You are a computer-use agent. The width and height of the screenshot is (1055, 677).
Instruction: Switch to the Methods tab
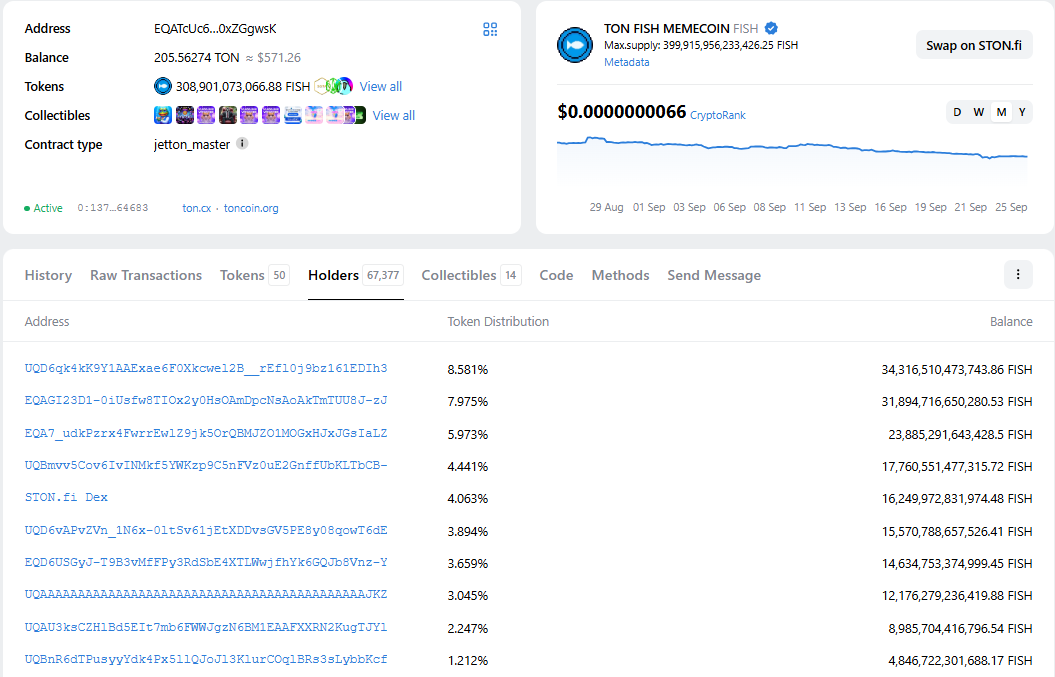point(620,275)
